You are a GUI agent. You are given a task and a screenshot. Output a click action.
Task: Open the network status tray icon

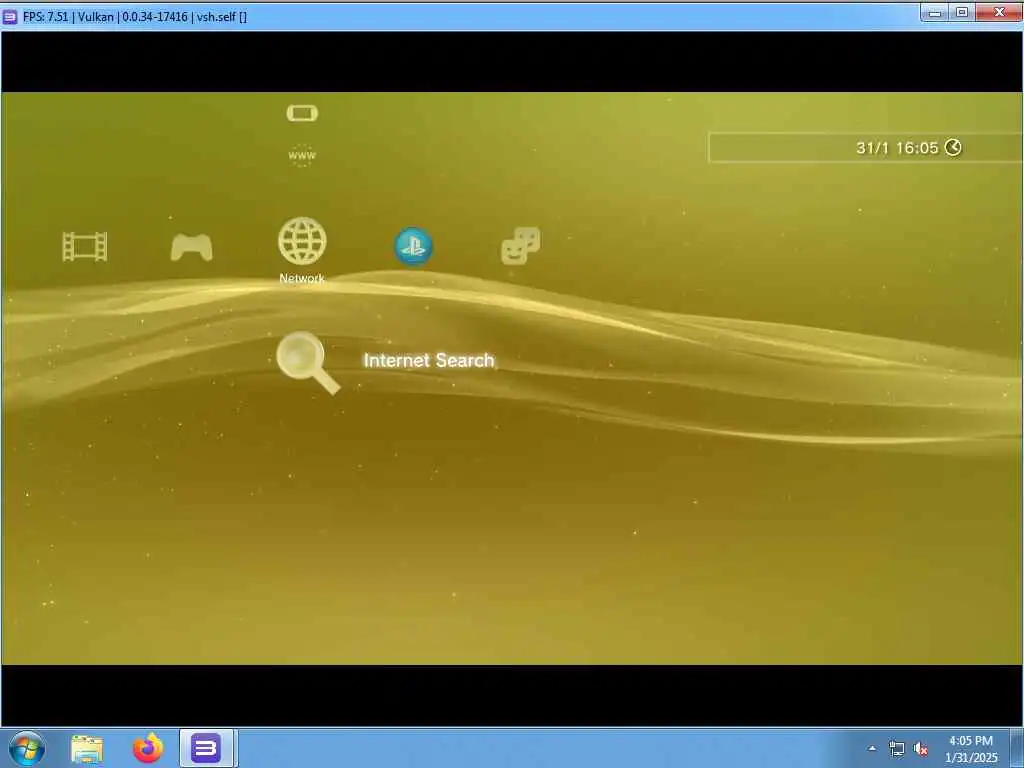[897, 749]
